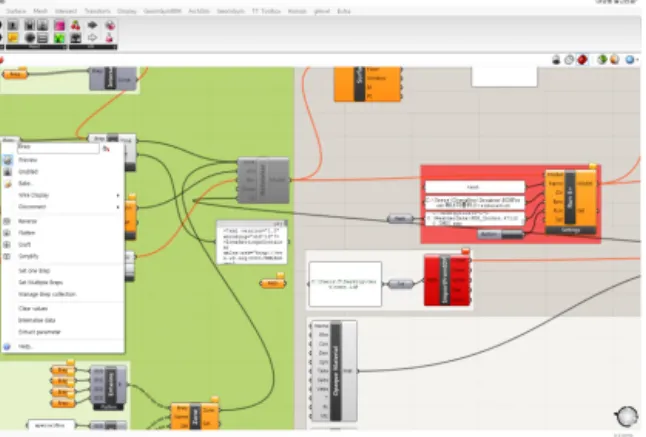Click the Run component in the red group
The width and height of the screenshot is (646, 437).
click(571, 202)
